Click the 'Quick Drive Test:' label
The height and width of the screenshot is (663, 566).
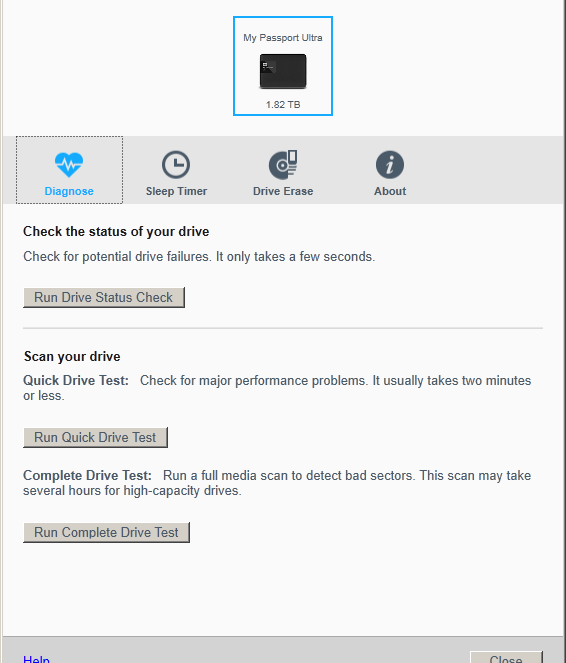[x=76, y=380]
